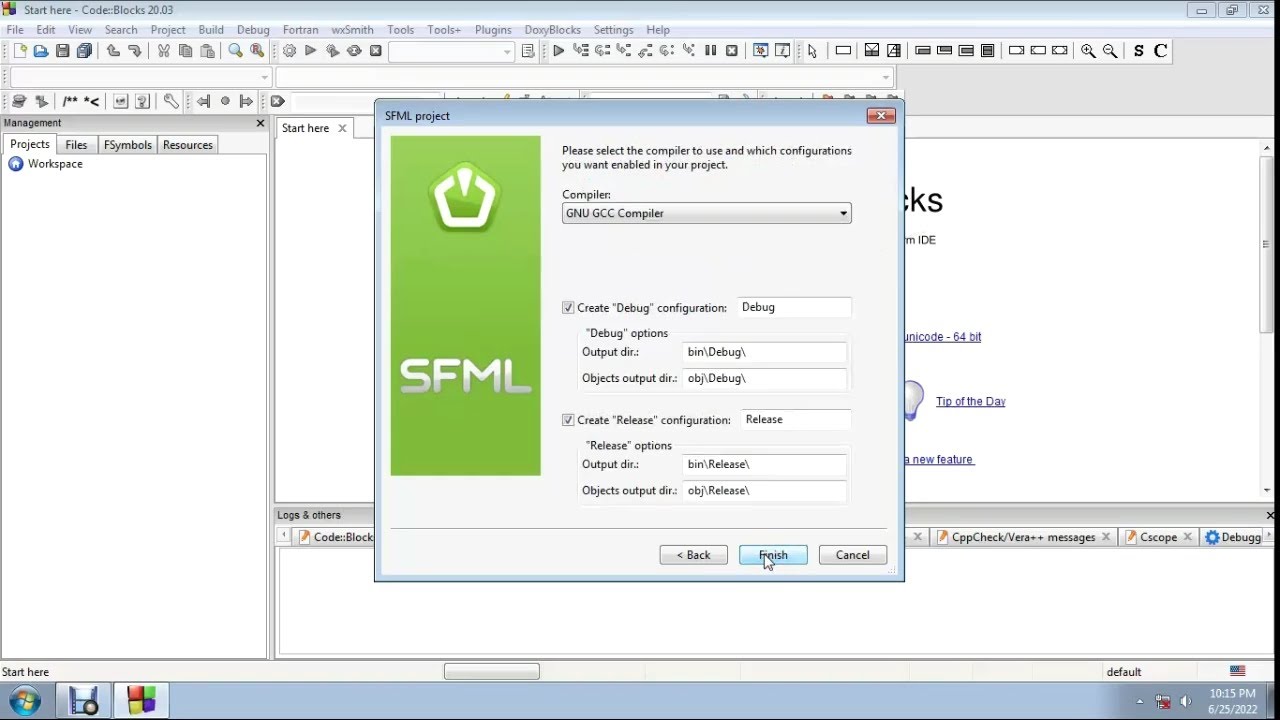Open the left code-completion dropdown

(139, 77)
